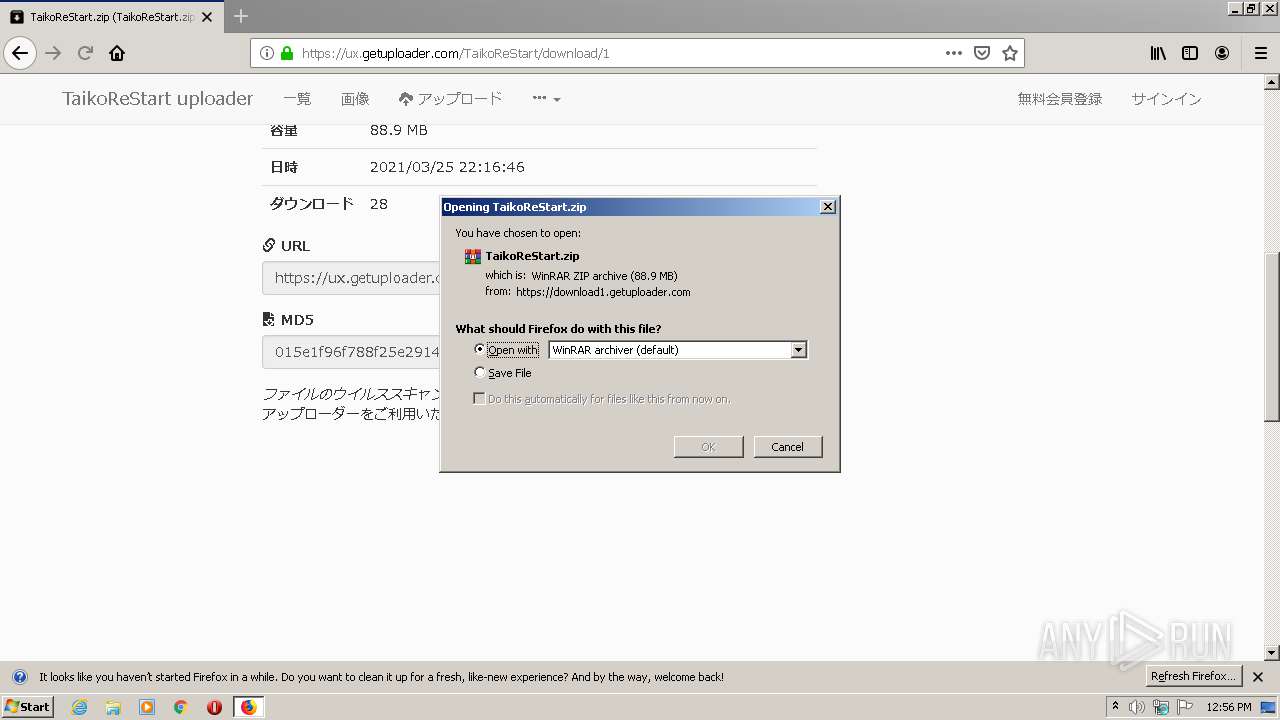Open the TaikoReStart uploader home link
Screen dimensions: 1280x720
click(x=157, y=99)
